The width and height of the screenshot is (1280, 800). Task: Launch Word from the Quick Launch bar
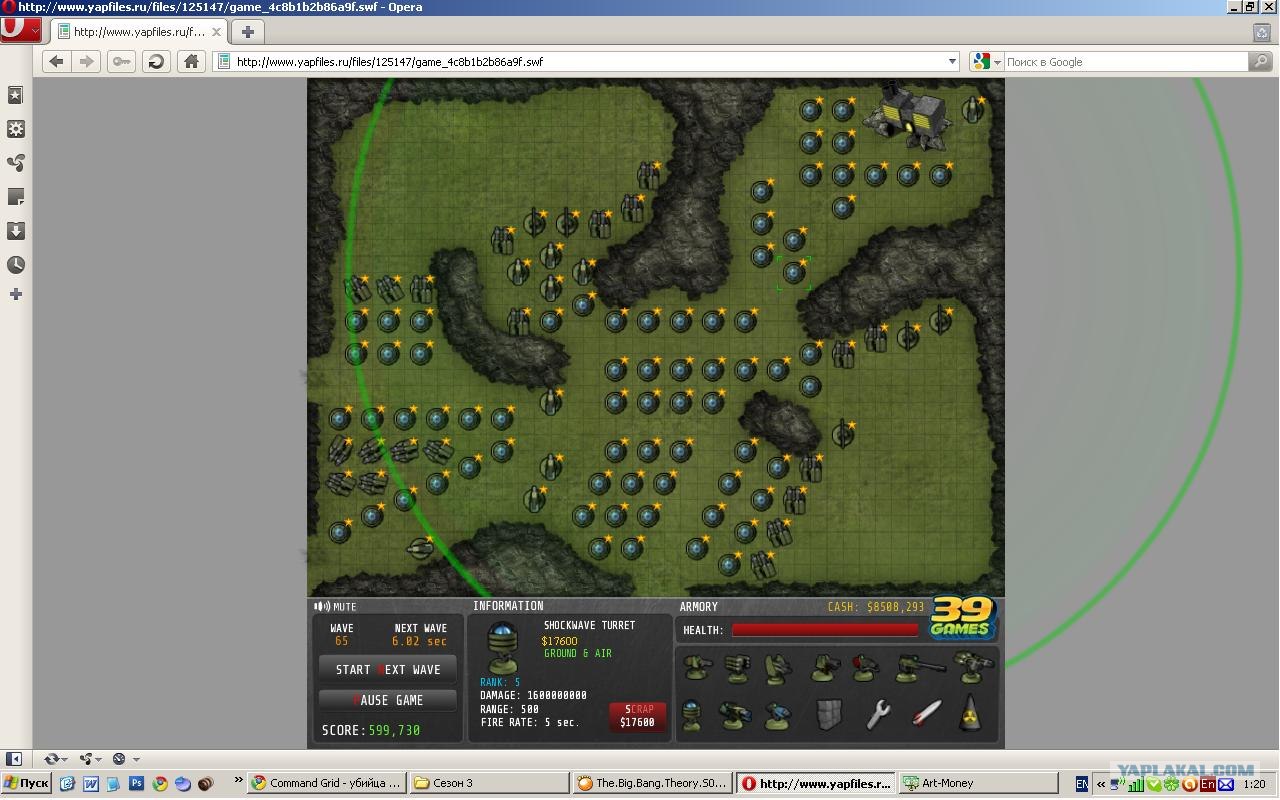pyautogui.click(x=90, y=783)
